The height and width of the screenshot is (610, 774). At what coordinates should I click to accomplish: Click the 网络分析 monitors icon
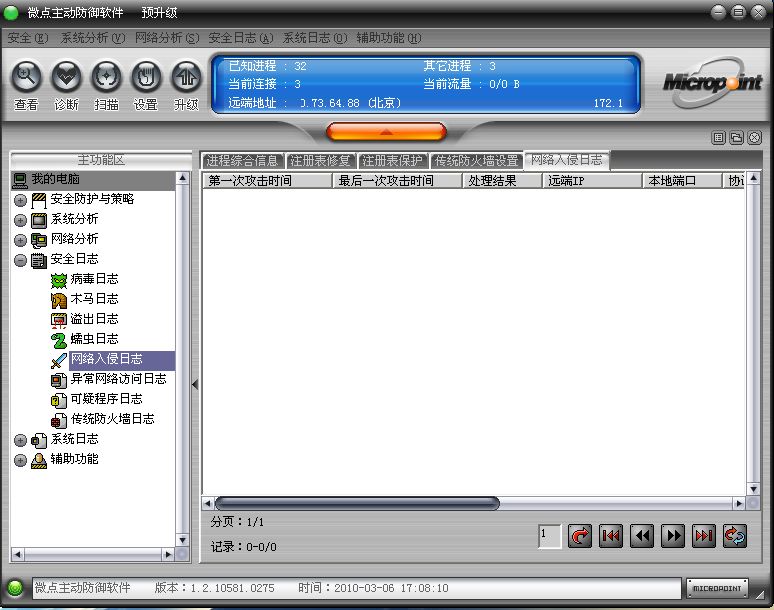click(x=39, y=240)
